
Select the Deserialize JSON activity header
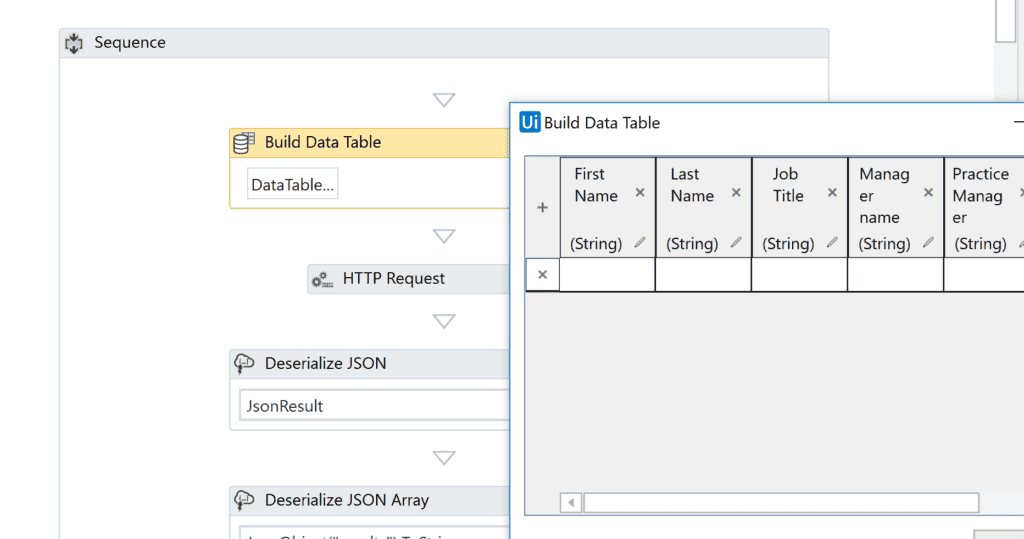(369, 364)
